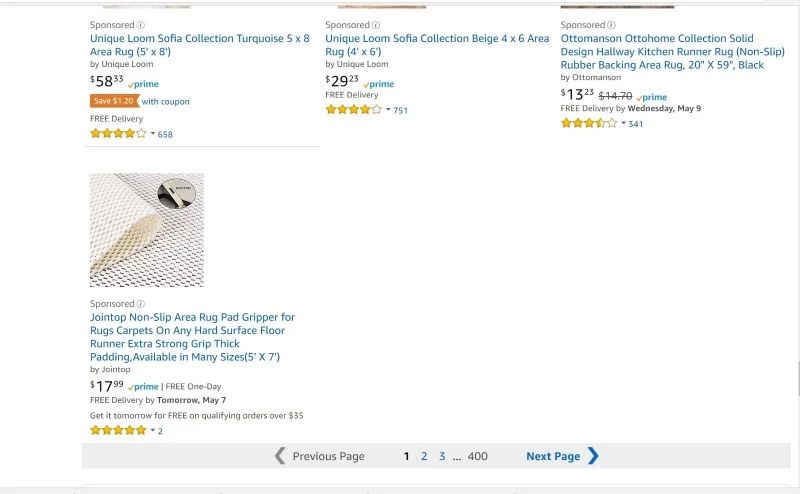
Task: Jump to page 3 of results
Action: click(442, 456)
